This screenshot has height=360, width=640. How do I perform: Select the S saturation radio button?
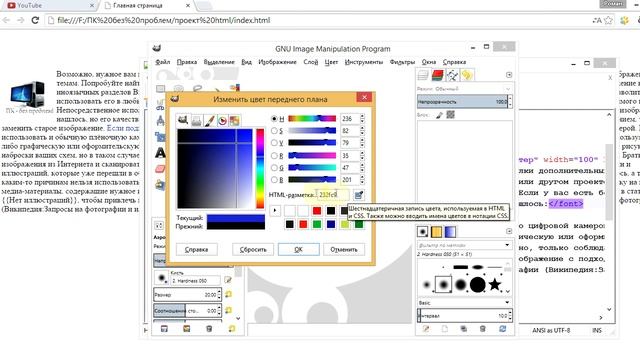[x=274, y=131]
